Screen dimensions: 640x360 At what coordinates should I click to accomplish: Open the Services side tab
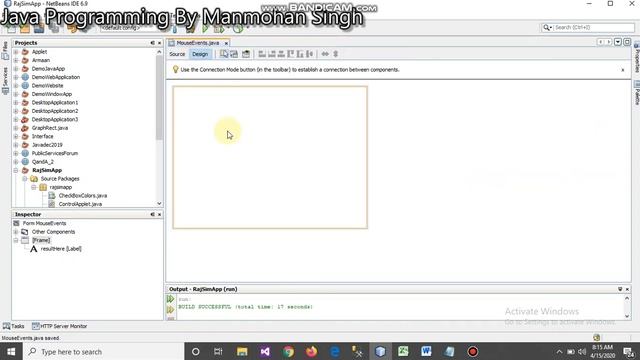point(5,81)
